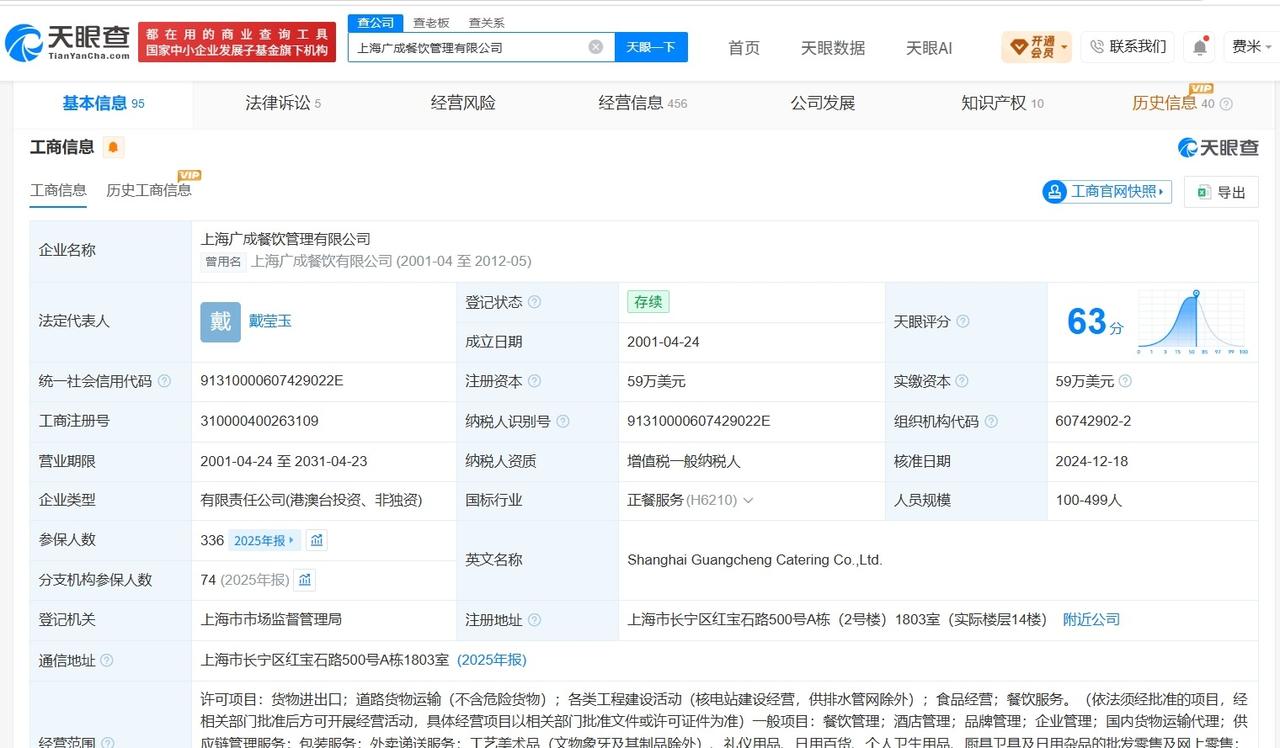Click help icon next to 纳税人识别号

point(562,421)
